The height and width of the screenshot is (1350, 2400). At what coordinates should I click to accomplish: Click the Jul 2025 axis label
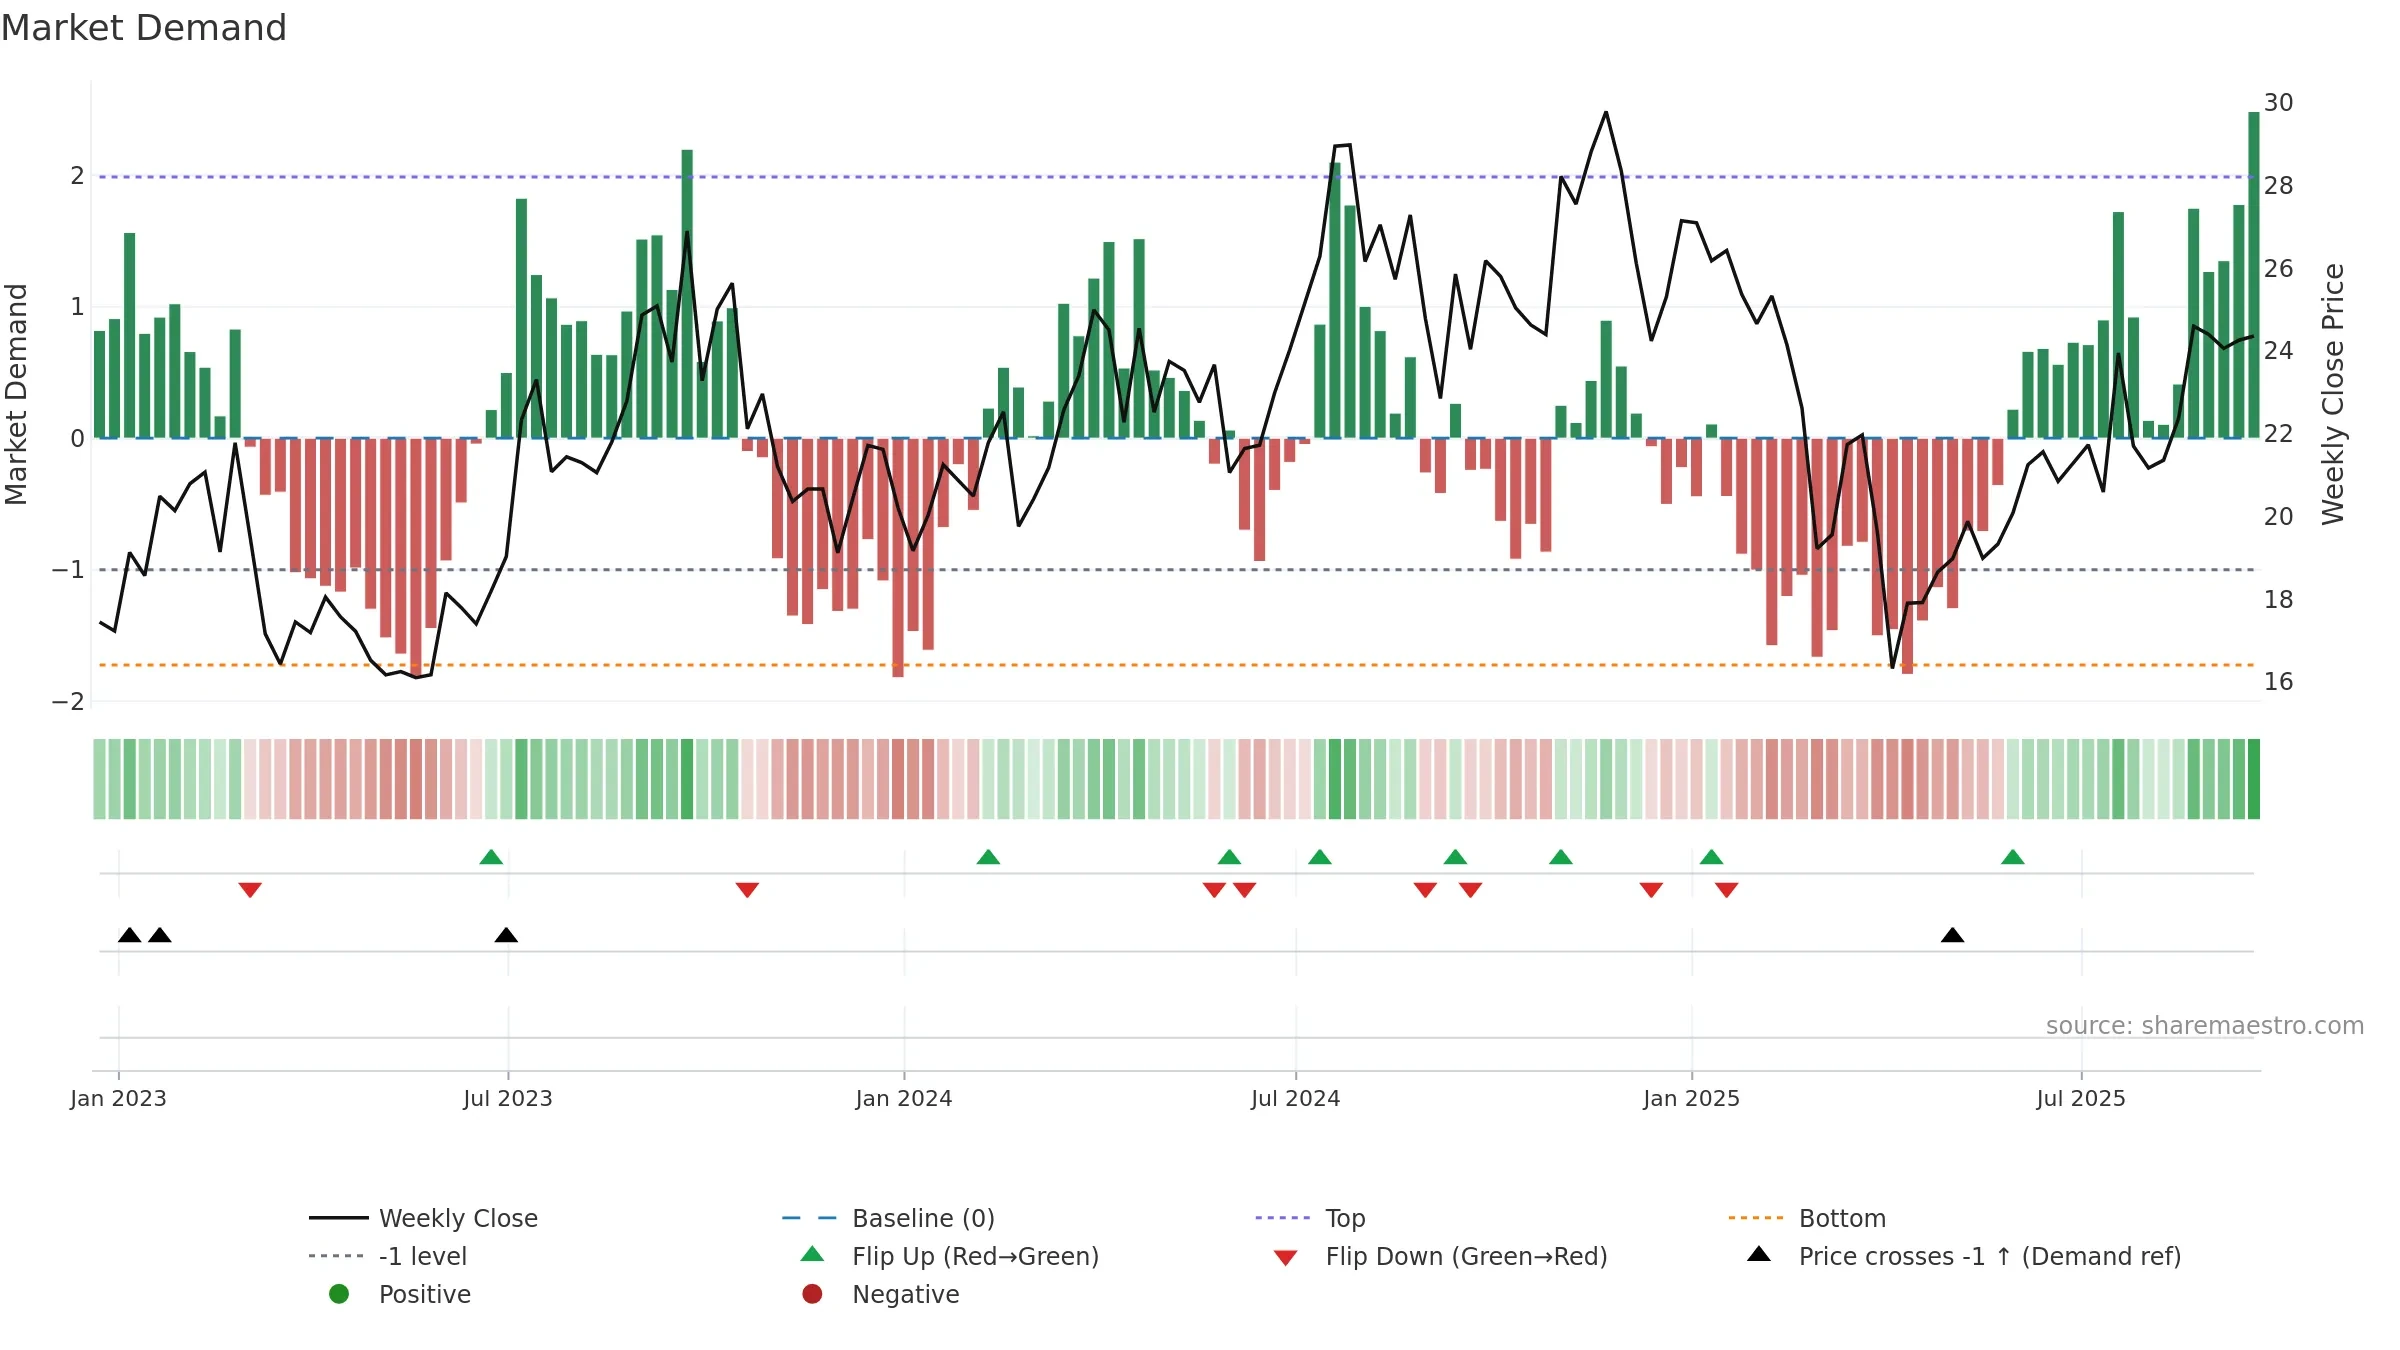2081,1098
